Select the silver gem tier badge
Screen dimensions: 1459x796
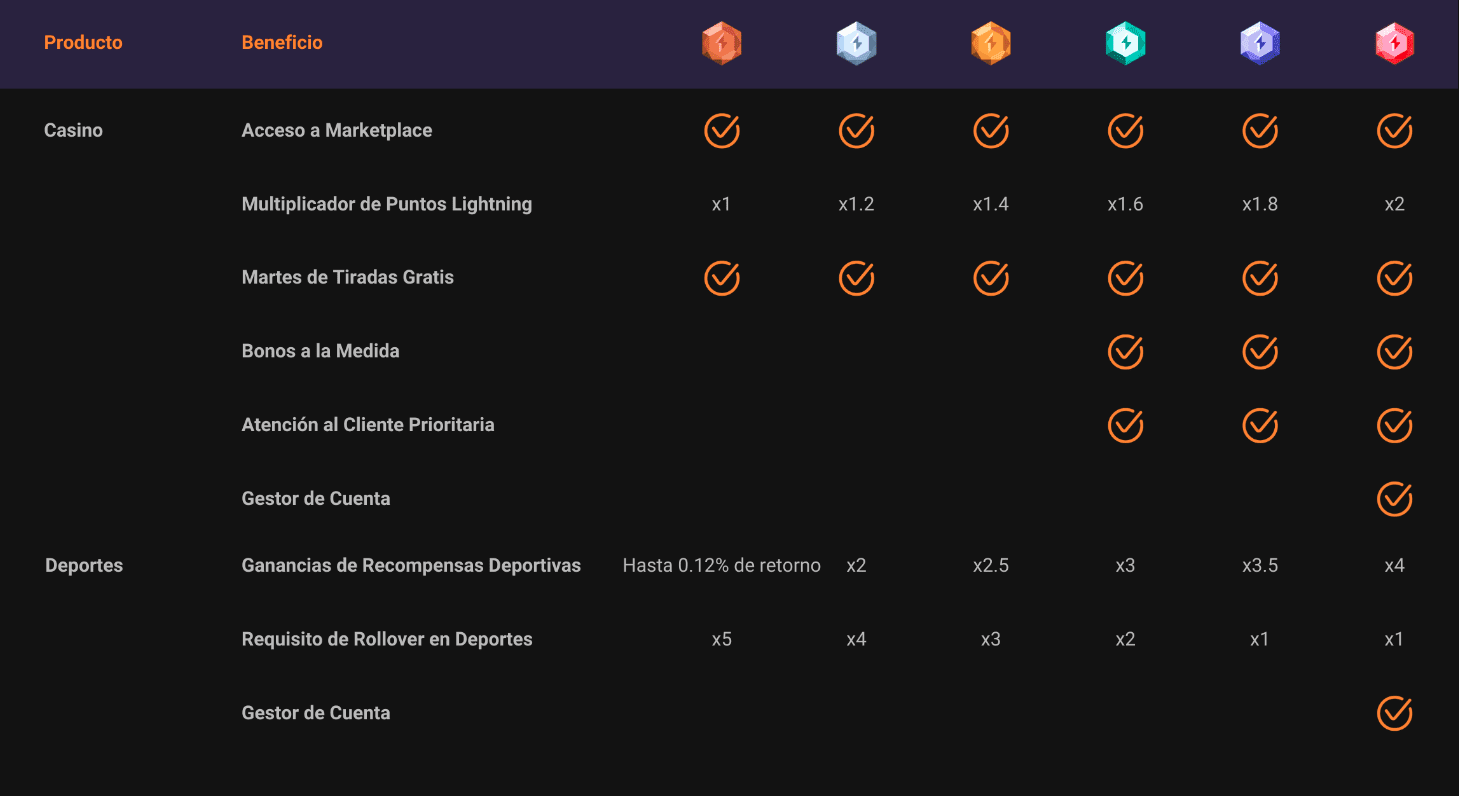tap(856, 44)
